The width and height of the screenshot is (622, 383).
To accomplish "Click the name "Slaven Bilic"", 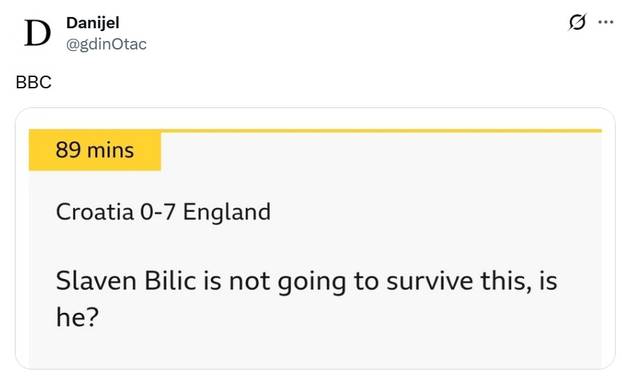I will [x=126, y=281].
